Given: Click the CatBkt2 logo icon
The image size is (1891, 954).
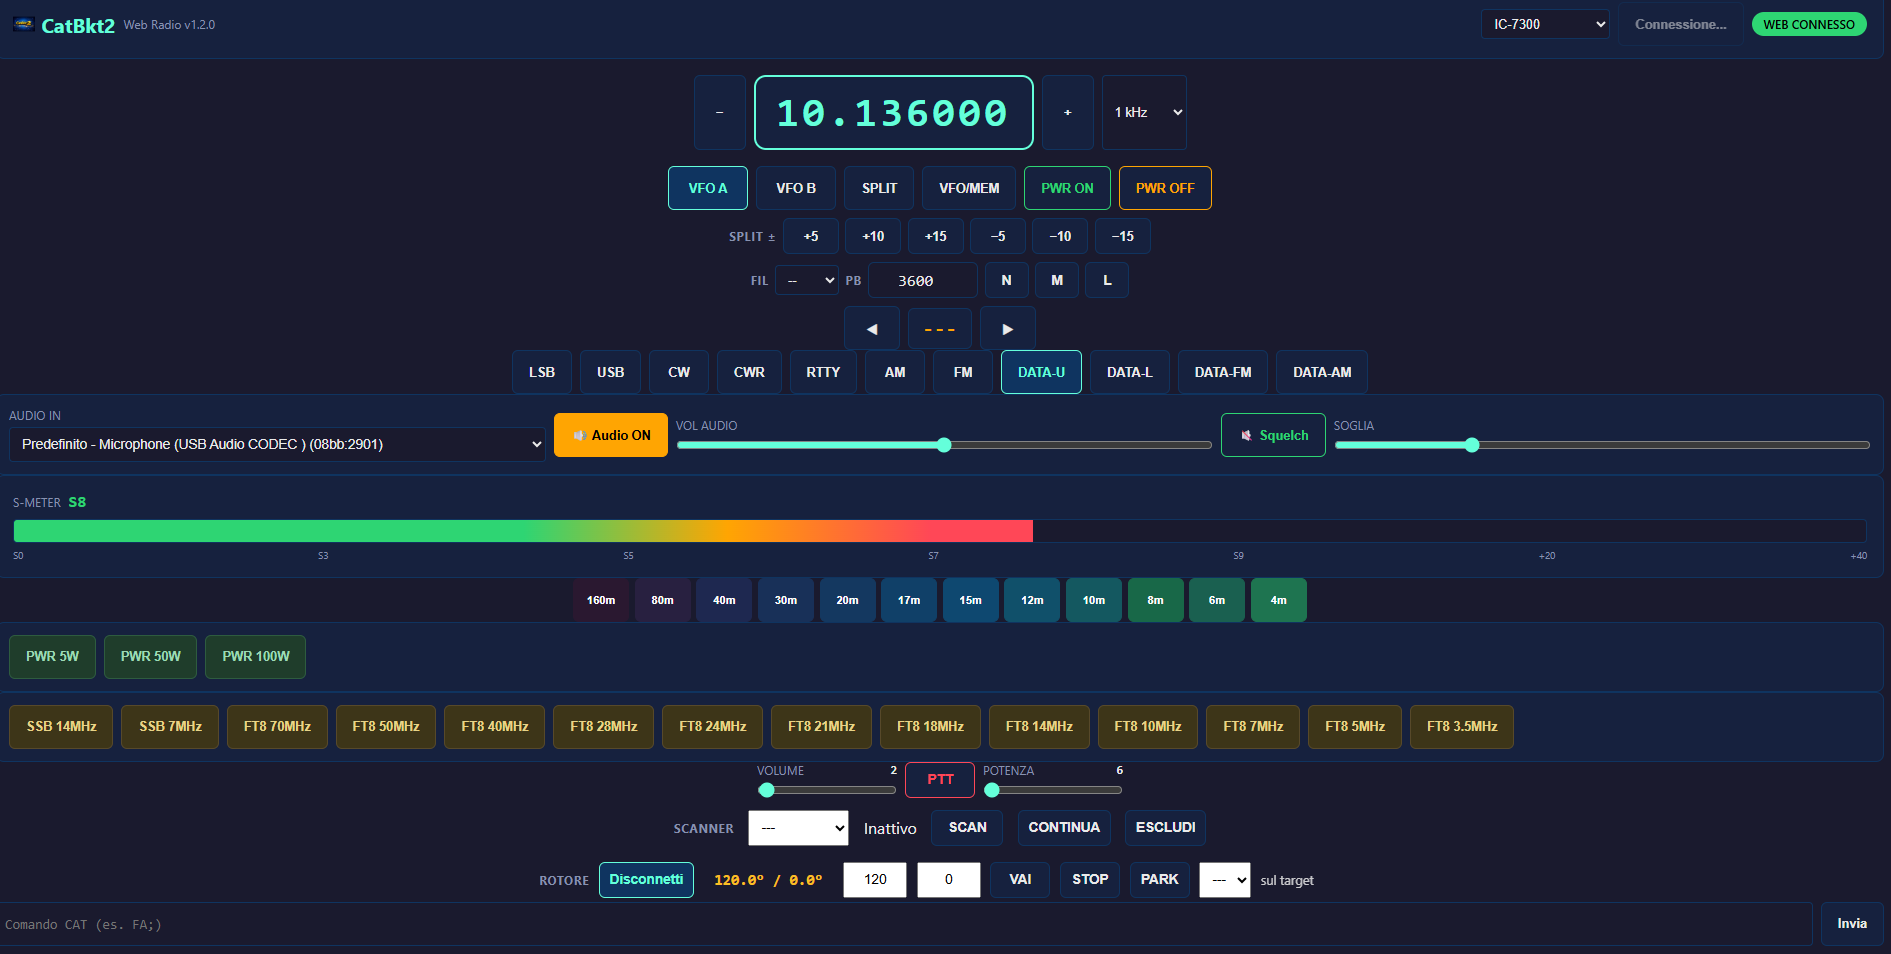Looking at the screenshot, I should [23, 24].
